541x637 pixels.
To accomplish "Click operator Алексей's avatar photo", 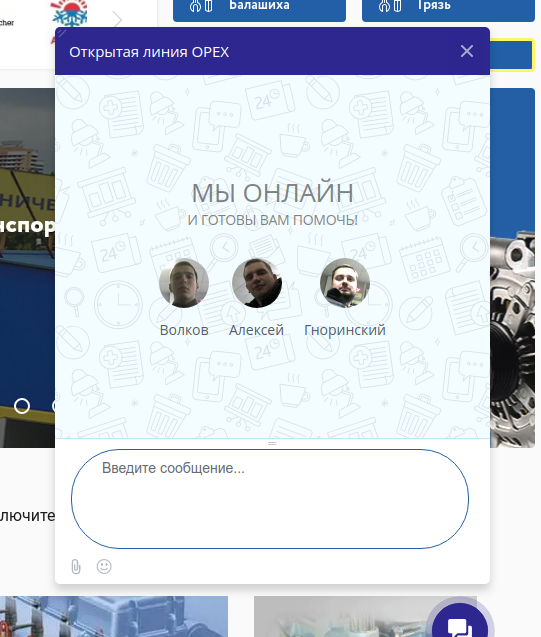I will [257, 283].
